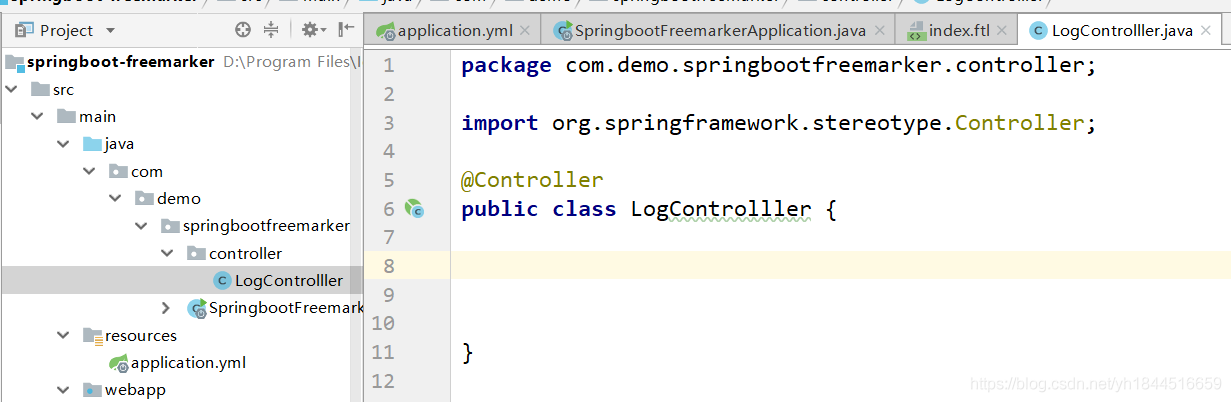
Task: Click the SpringbootFreemarkerApplication class icon in tree
Action: (x=197, y=308)
